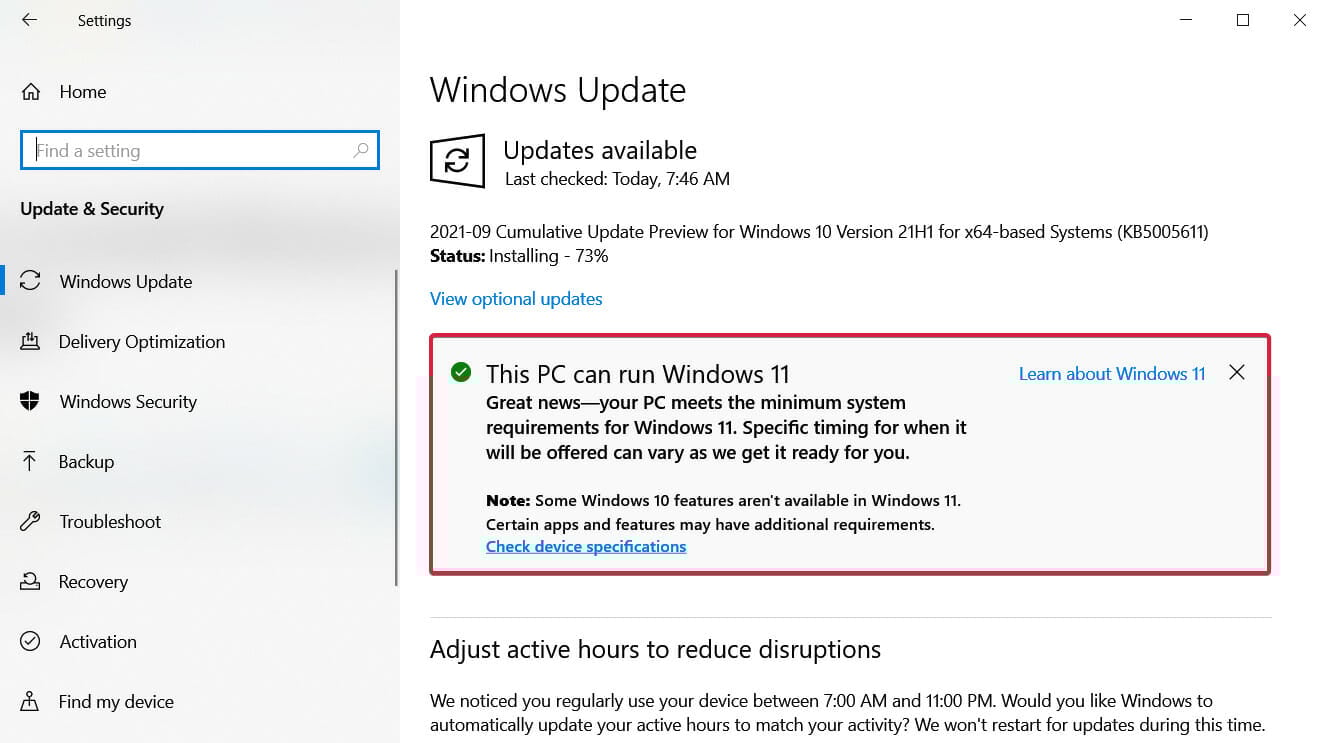Image resolution: width=1329 pixels, height=743 pixels.
Task: Click the Find my device person icon
Action: [30, 701]
